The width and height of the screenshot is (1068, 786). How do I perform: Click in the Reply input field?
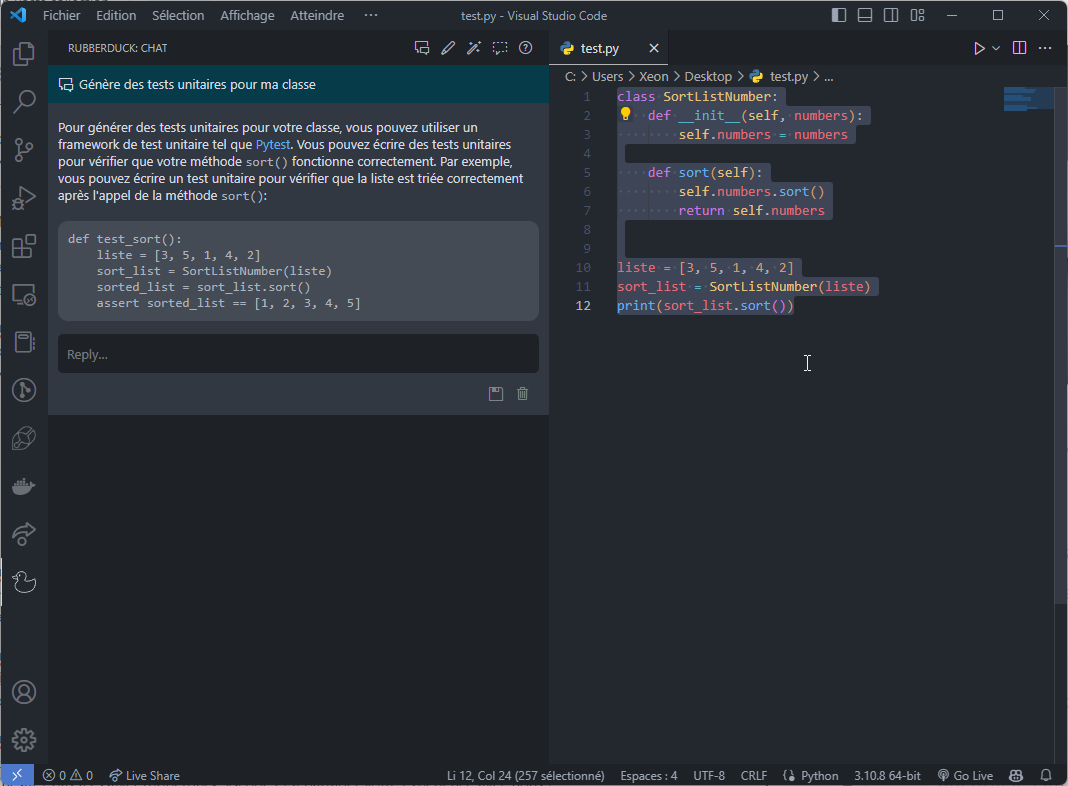coord(298,353)
